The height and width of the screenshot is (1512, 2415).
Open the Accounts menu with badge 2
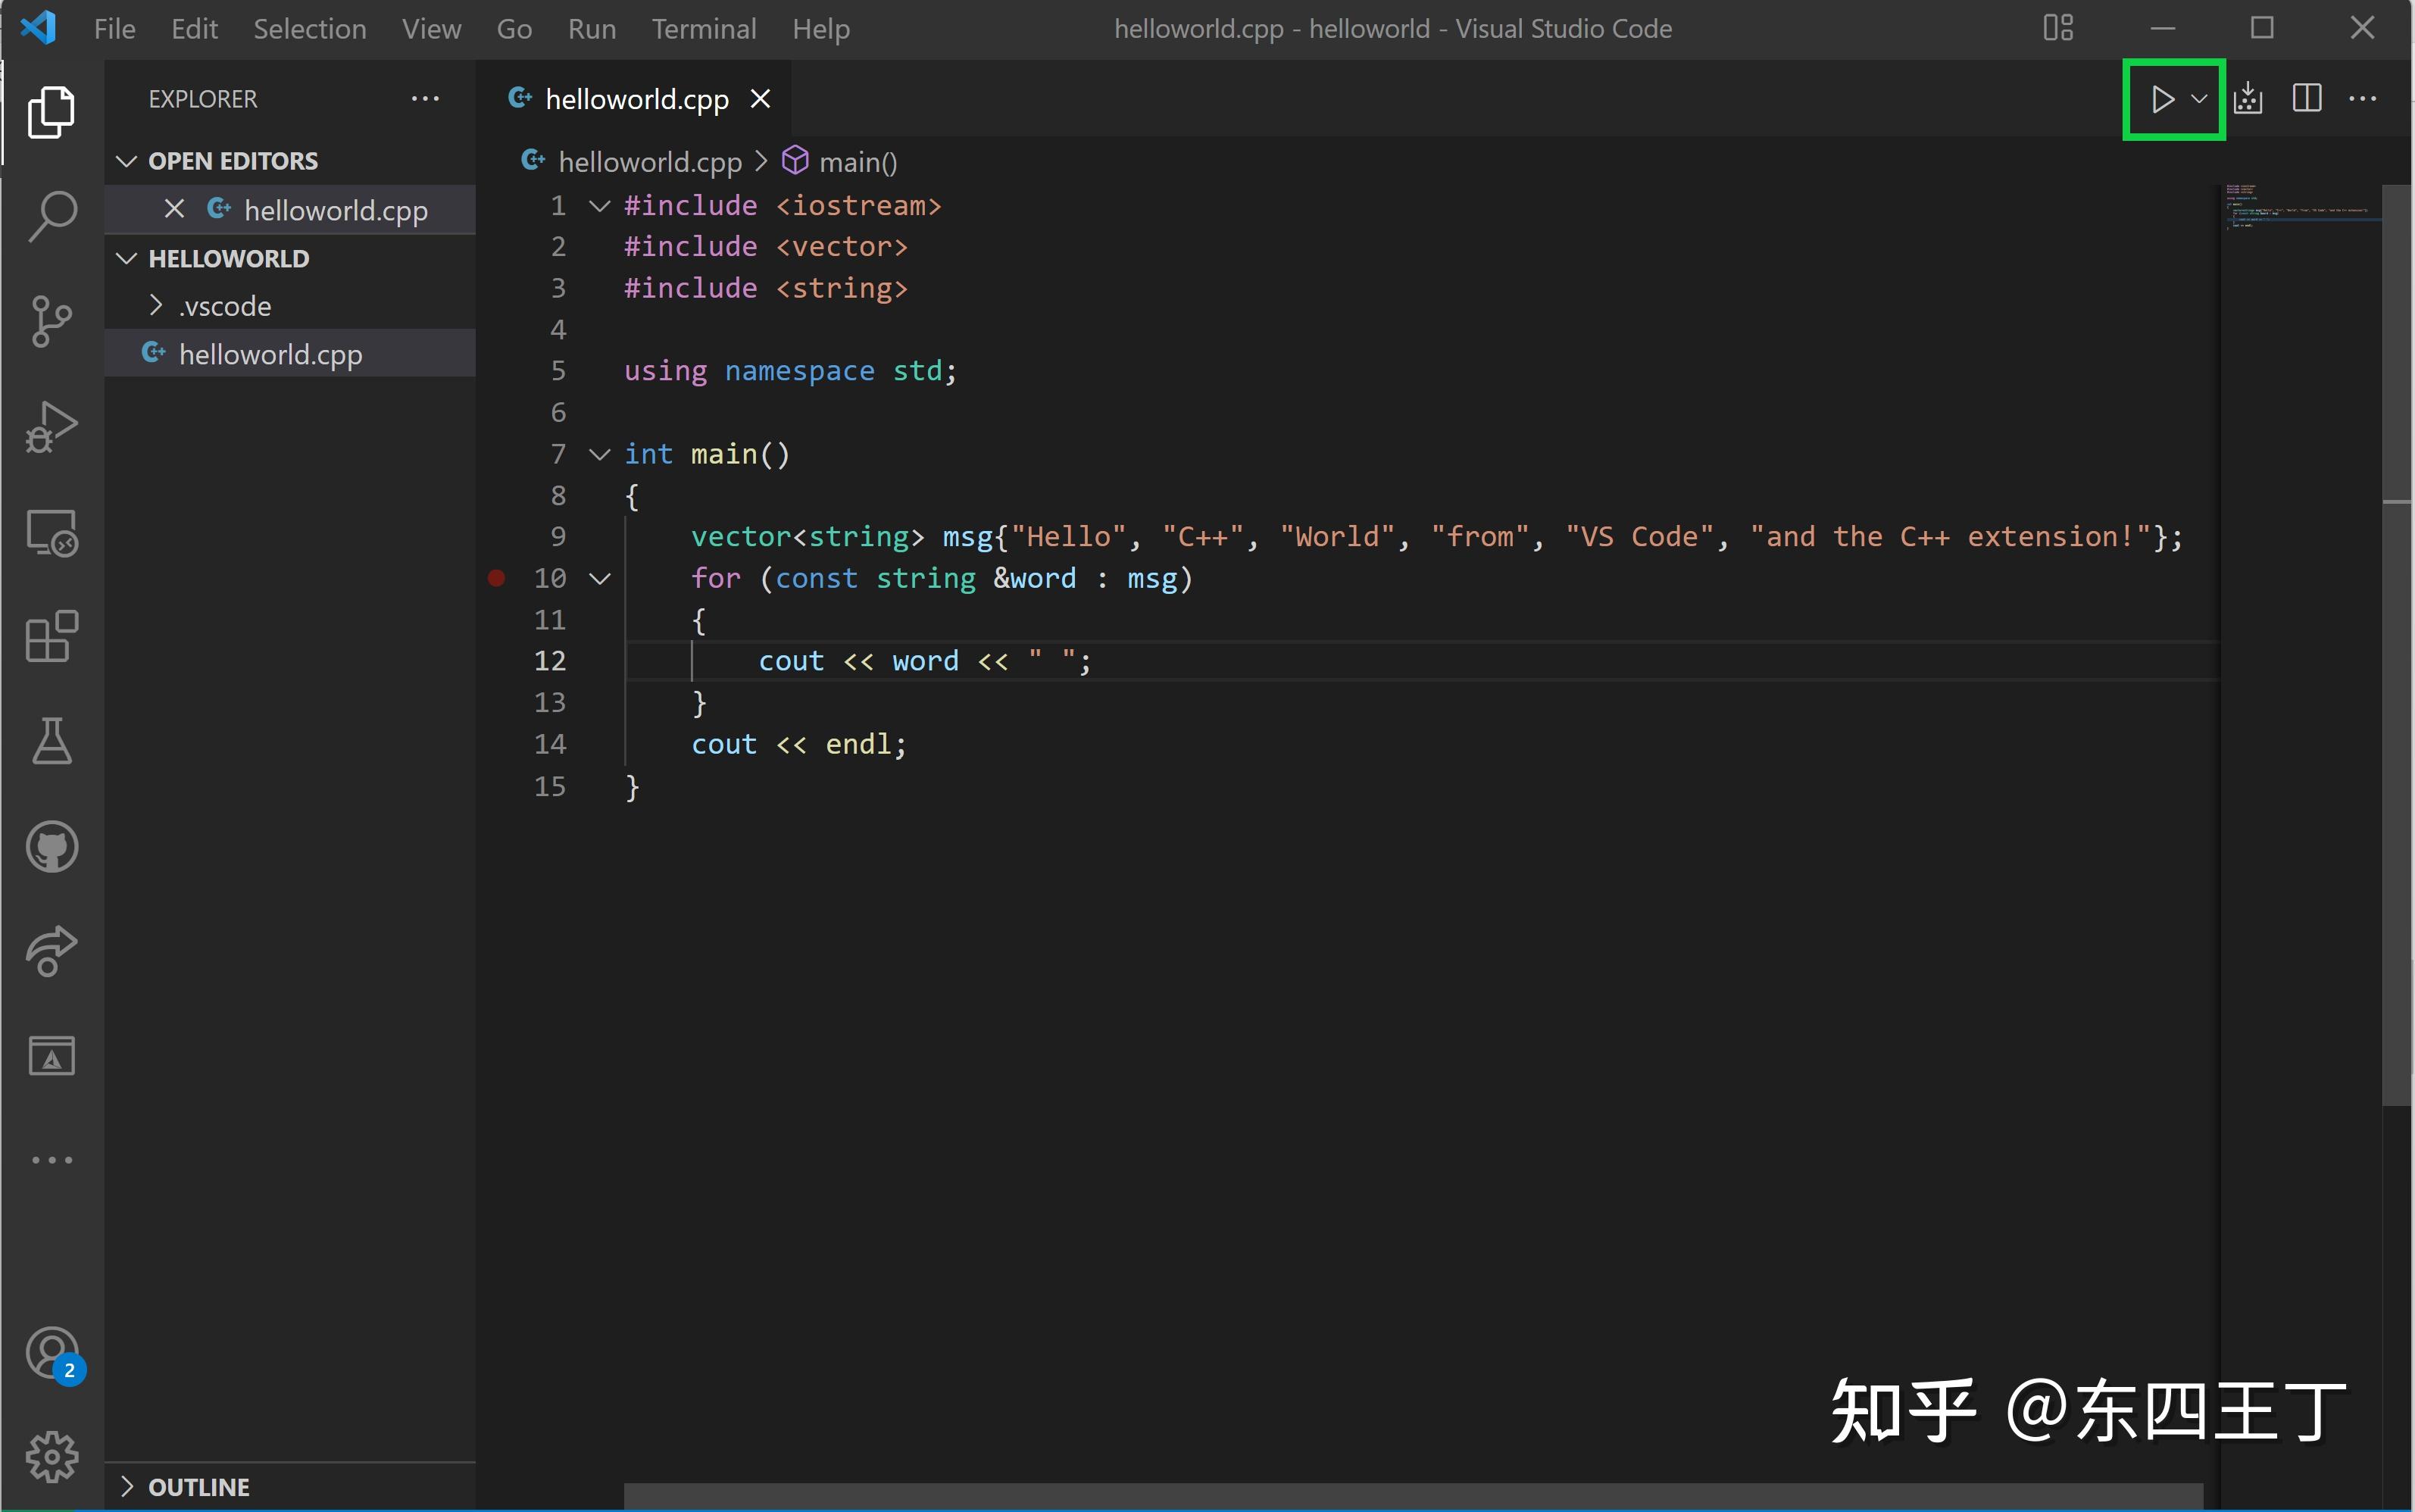53,1355
